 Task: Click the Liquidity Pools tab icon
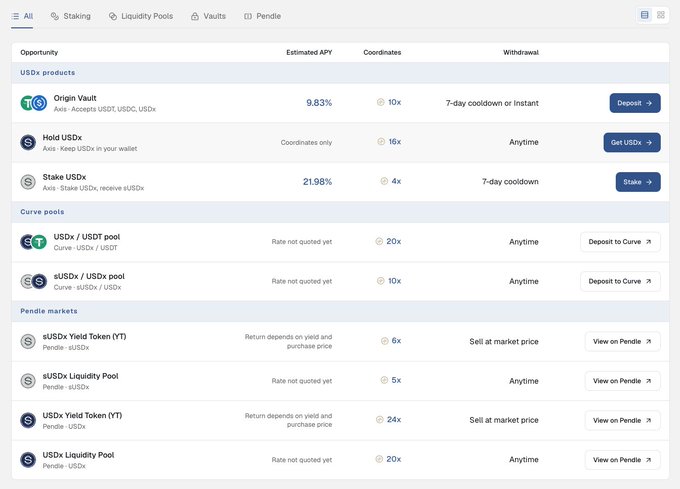pos(113,16)
